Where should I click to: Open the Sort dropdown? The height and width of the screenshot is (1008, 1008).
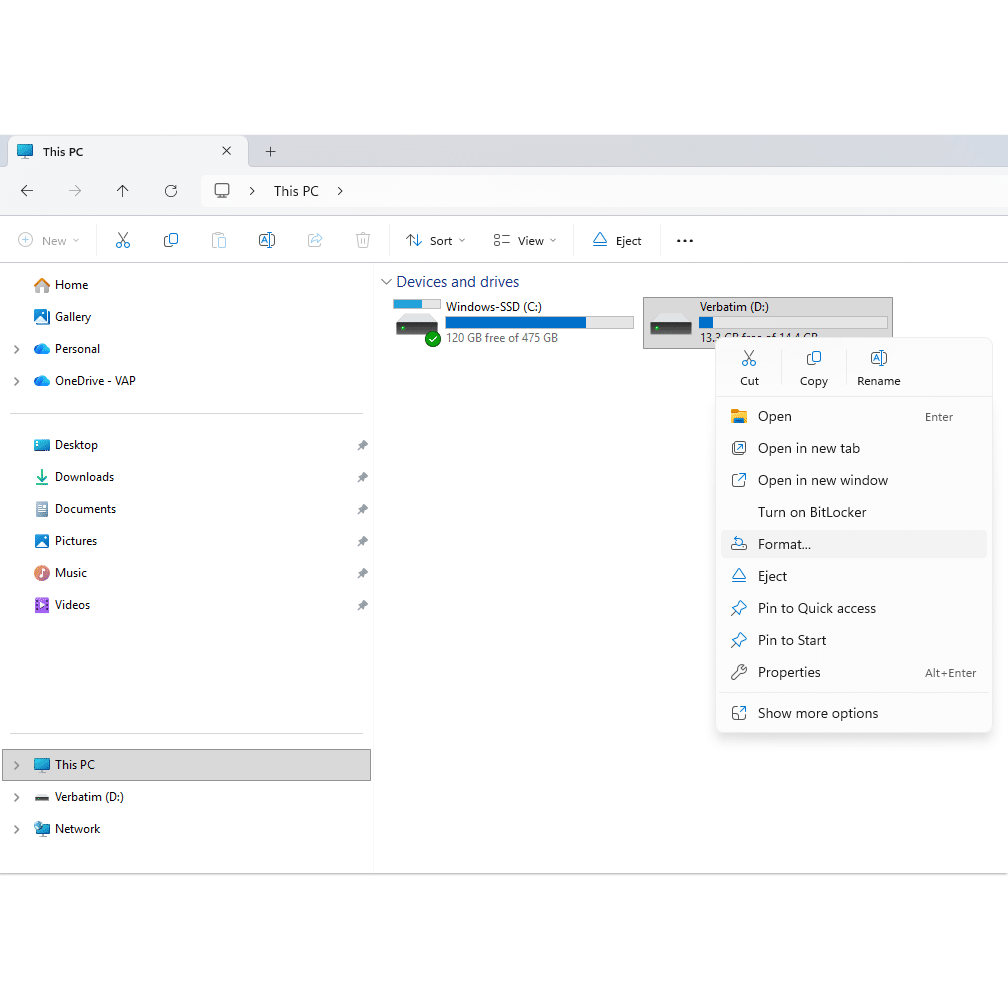[x=435, y=240]
